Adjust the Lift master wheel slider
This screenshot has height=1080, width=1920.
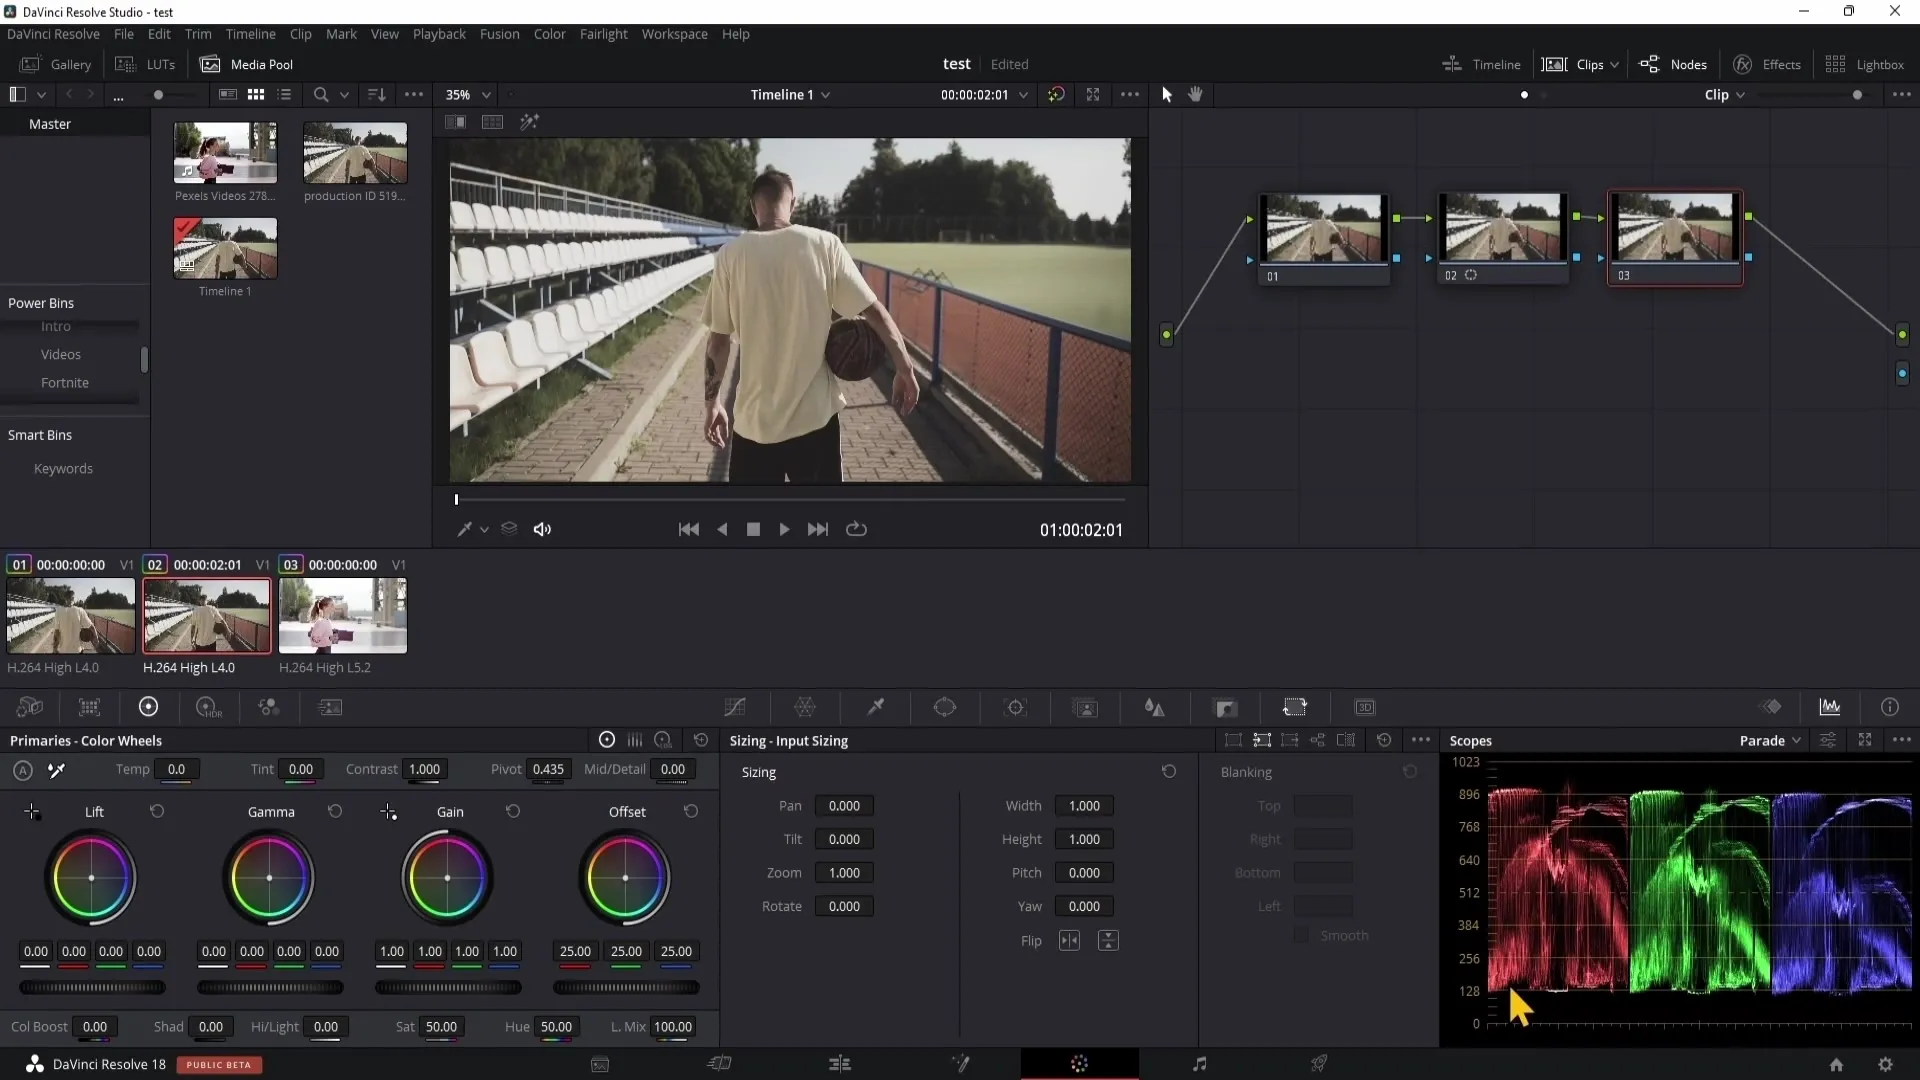coord(92,988)
